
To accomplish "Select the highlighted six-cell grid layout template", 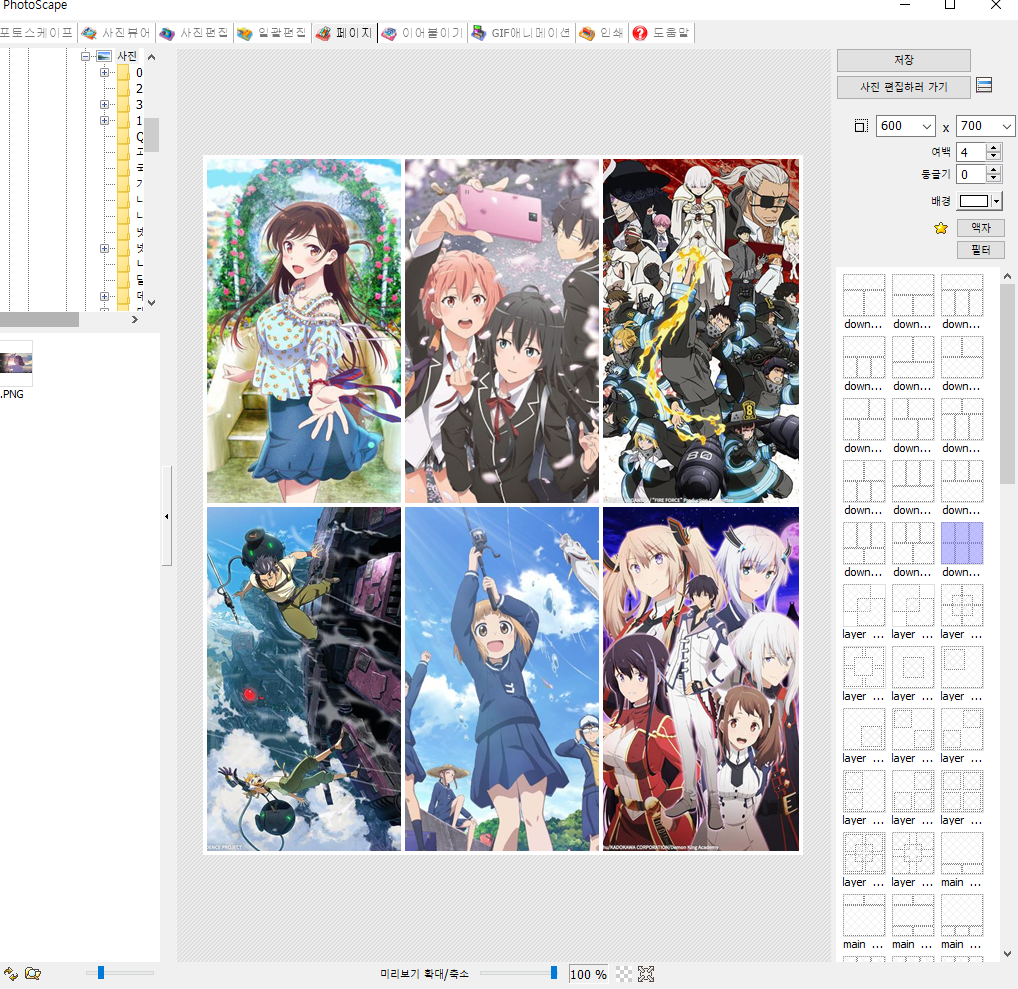I will pyautogui.click(x=962, y=543).
